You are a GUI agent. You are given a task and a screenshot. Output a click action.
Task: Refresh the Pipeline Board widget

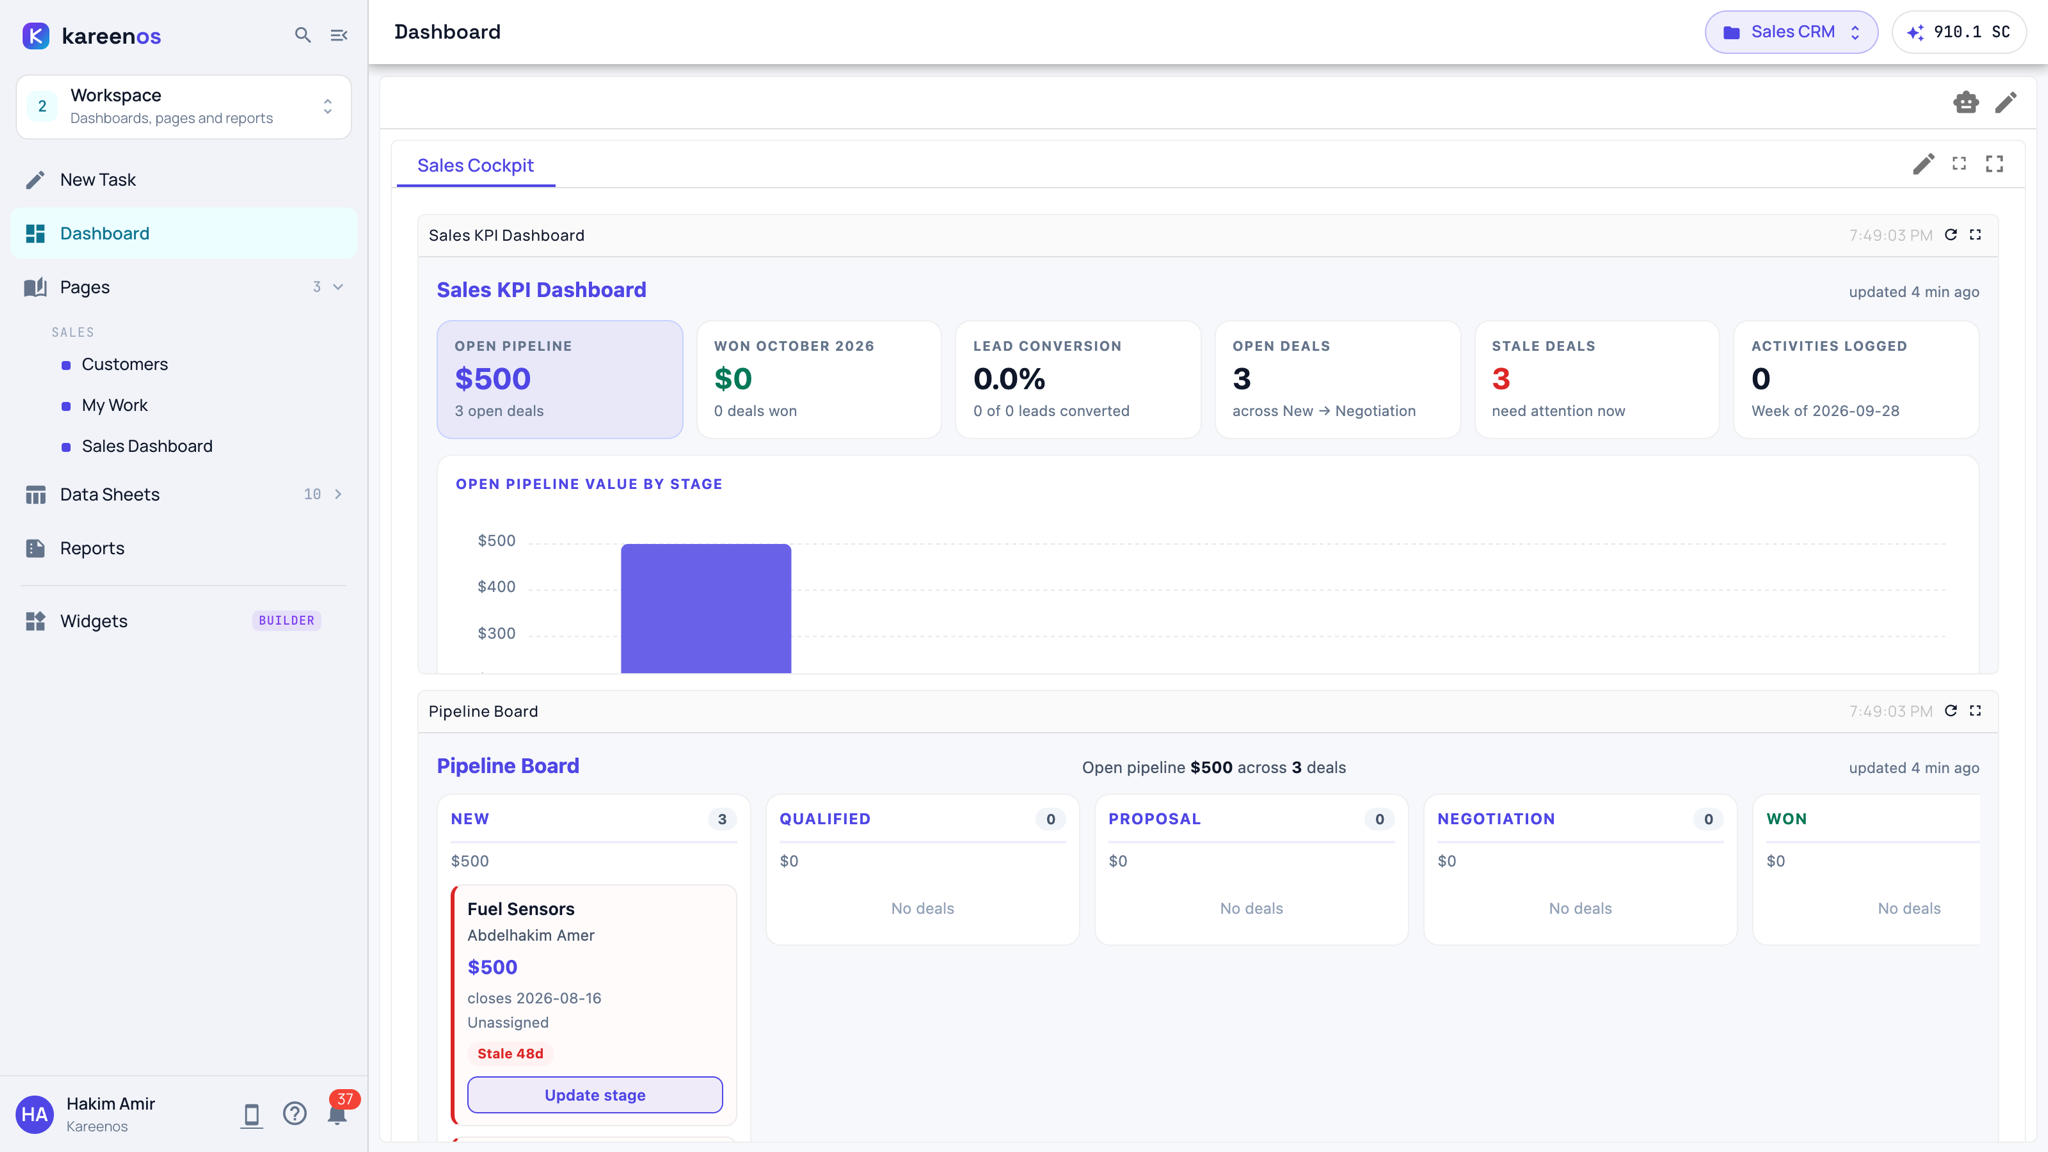(x=1950, y=711)
